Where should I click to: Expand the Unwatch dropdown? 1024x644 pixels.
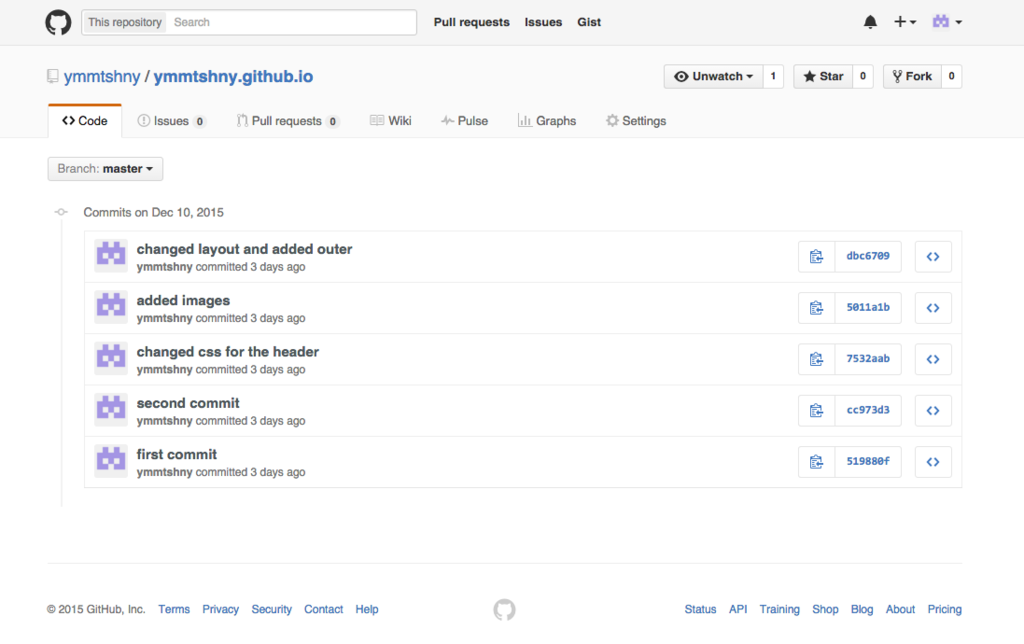click(713, 76)
